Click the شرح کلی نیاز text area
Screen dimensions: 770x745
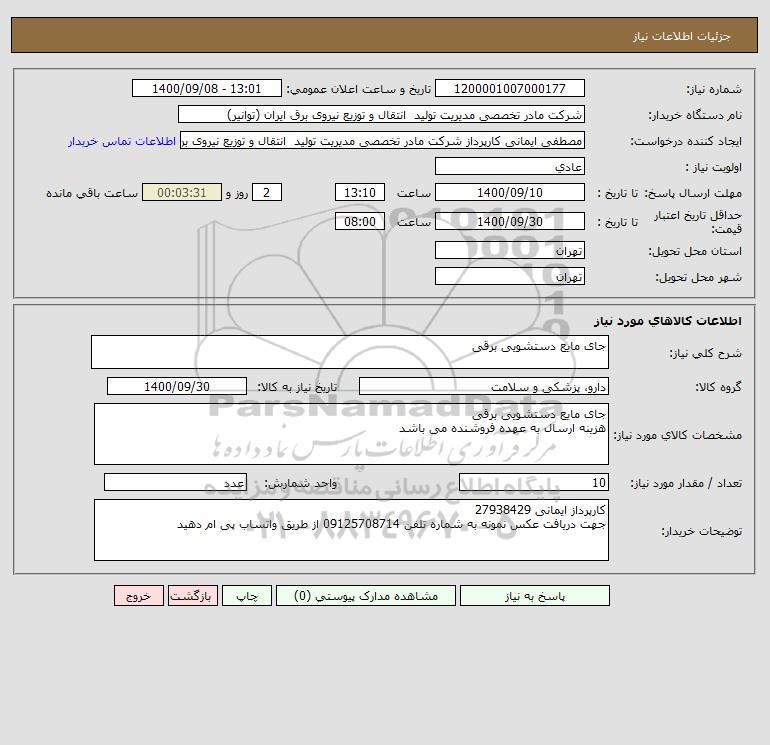350,352
